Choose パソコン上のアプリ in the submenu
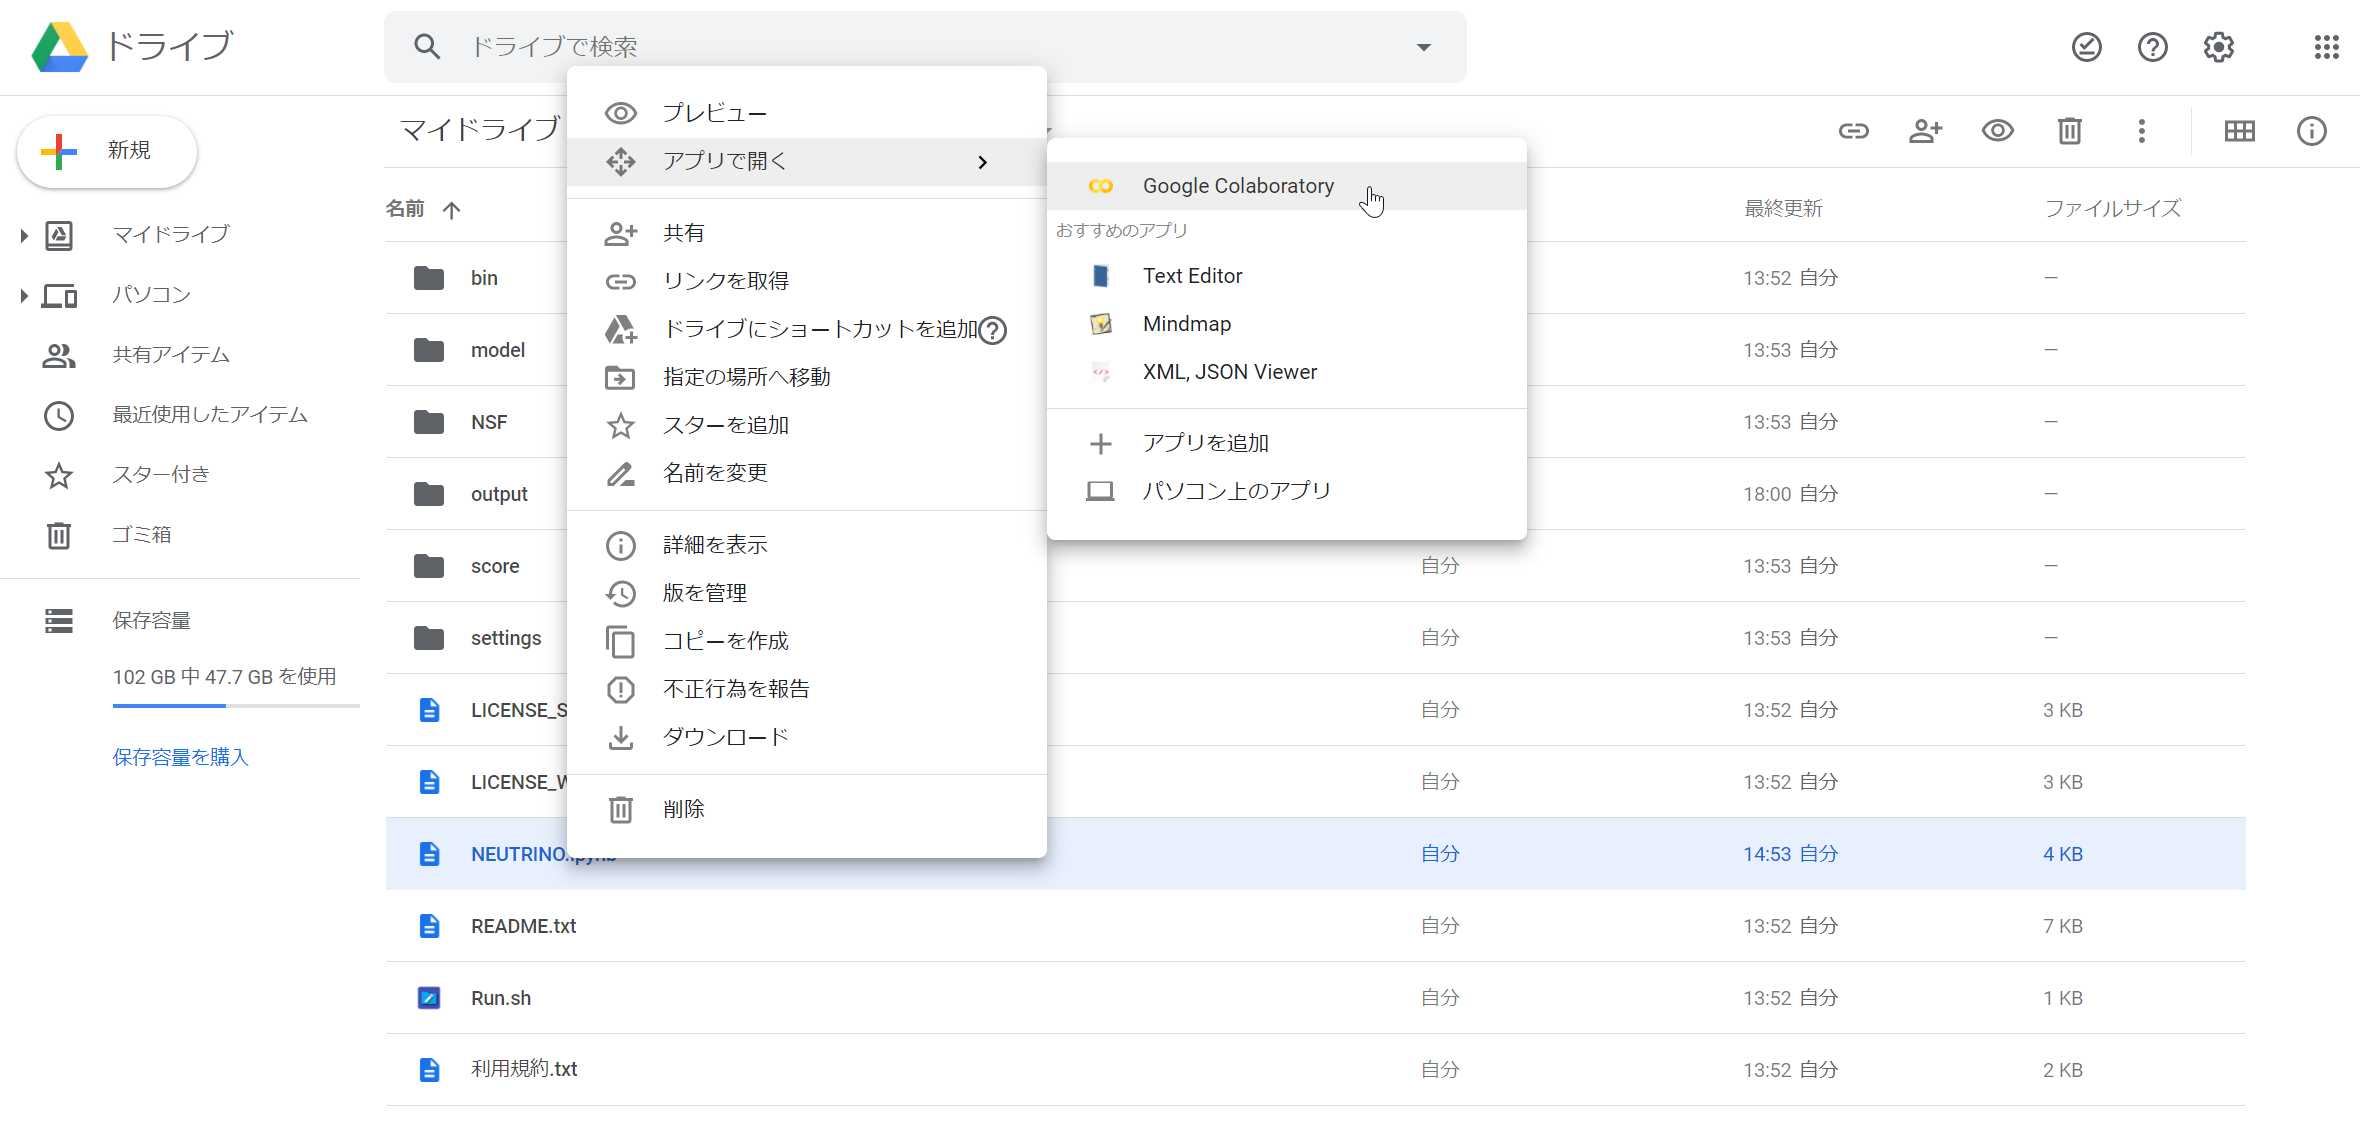The image size is (2360, 1131). (1287, 491)
